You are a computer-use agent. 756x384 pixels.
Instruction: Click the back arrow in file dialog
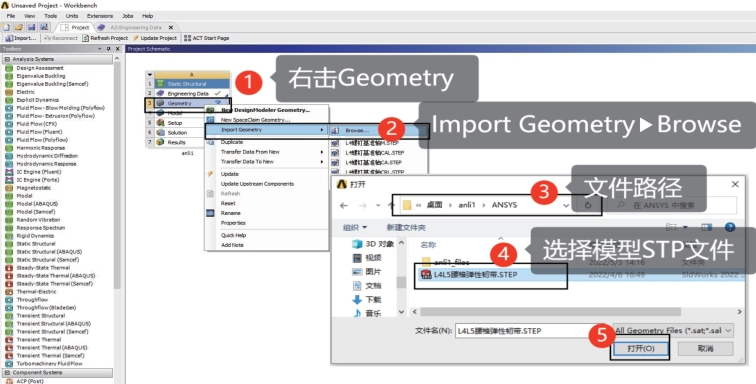[344, 206]
